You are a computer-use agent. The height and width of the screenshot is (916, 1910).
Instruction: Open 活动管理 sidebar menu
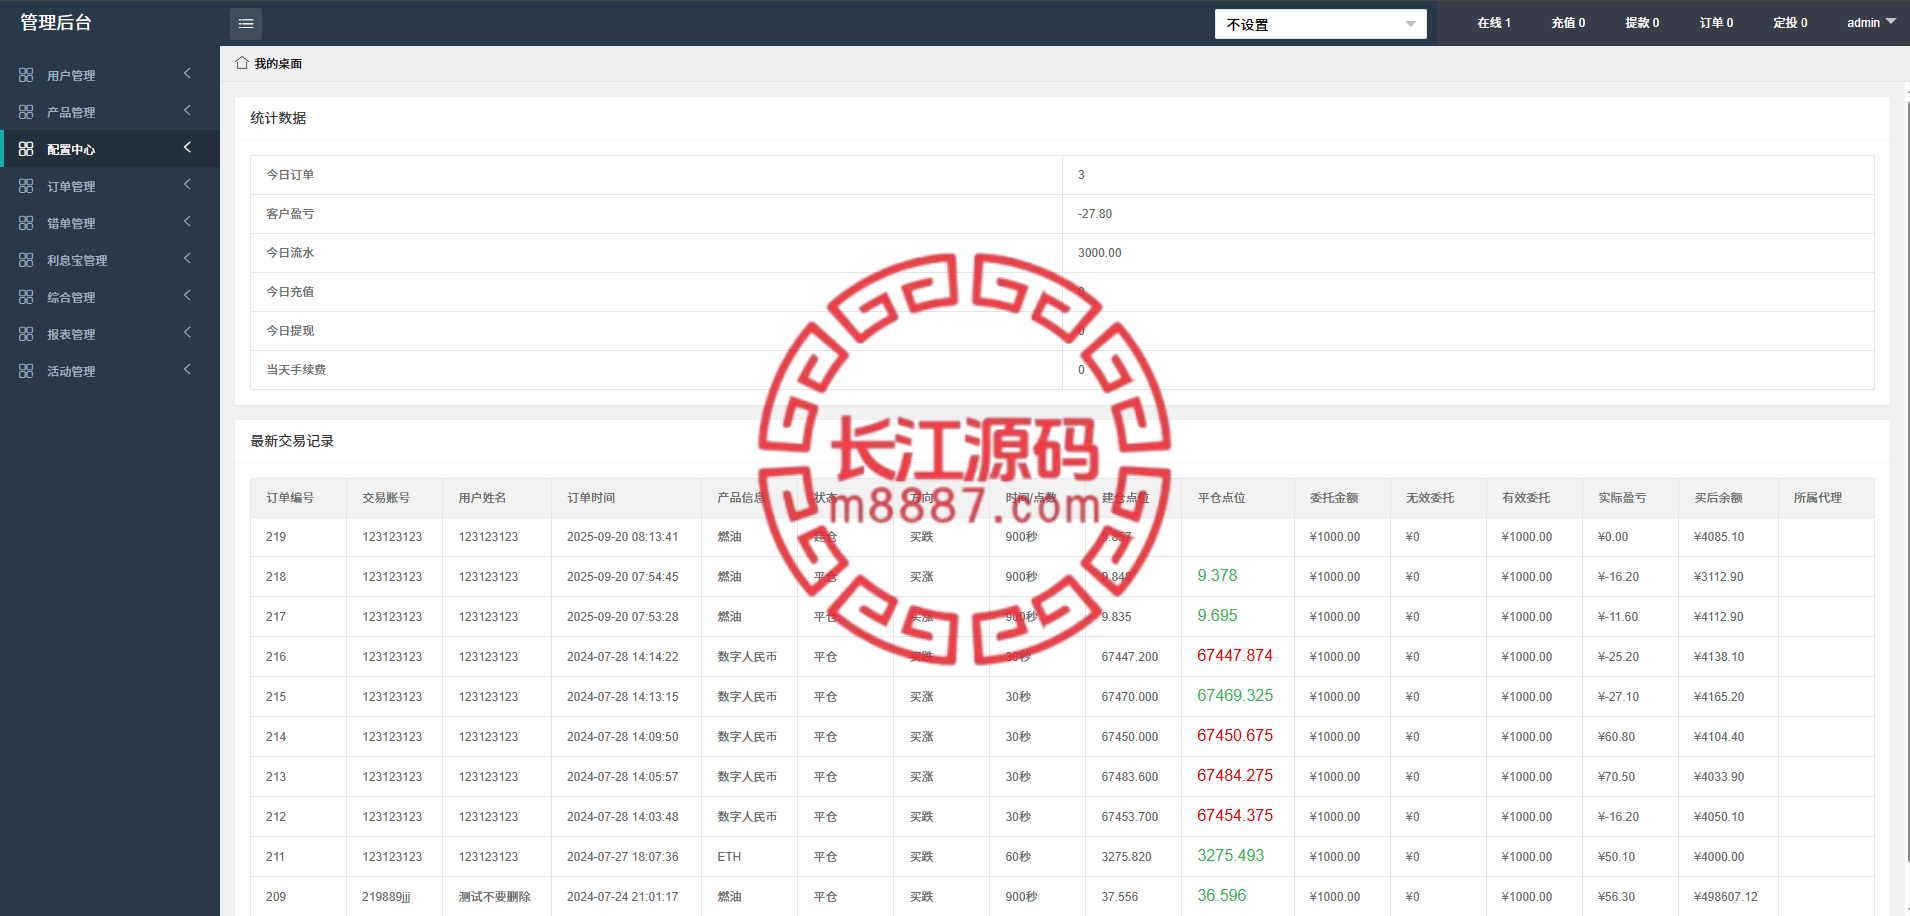[x=110, y=371]
